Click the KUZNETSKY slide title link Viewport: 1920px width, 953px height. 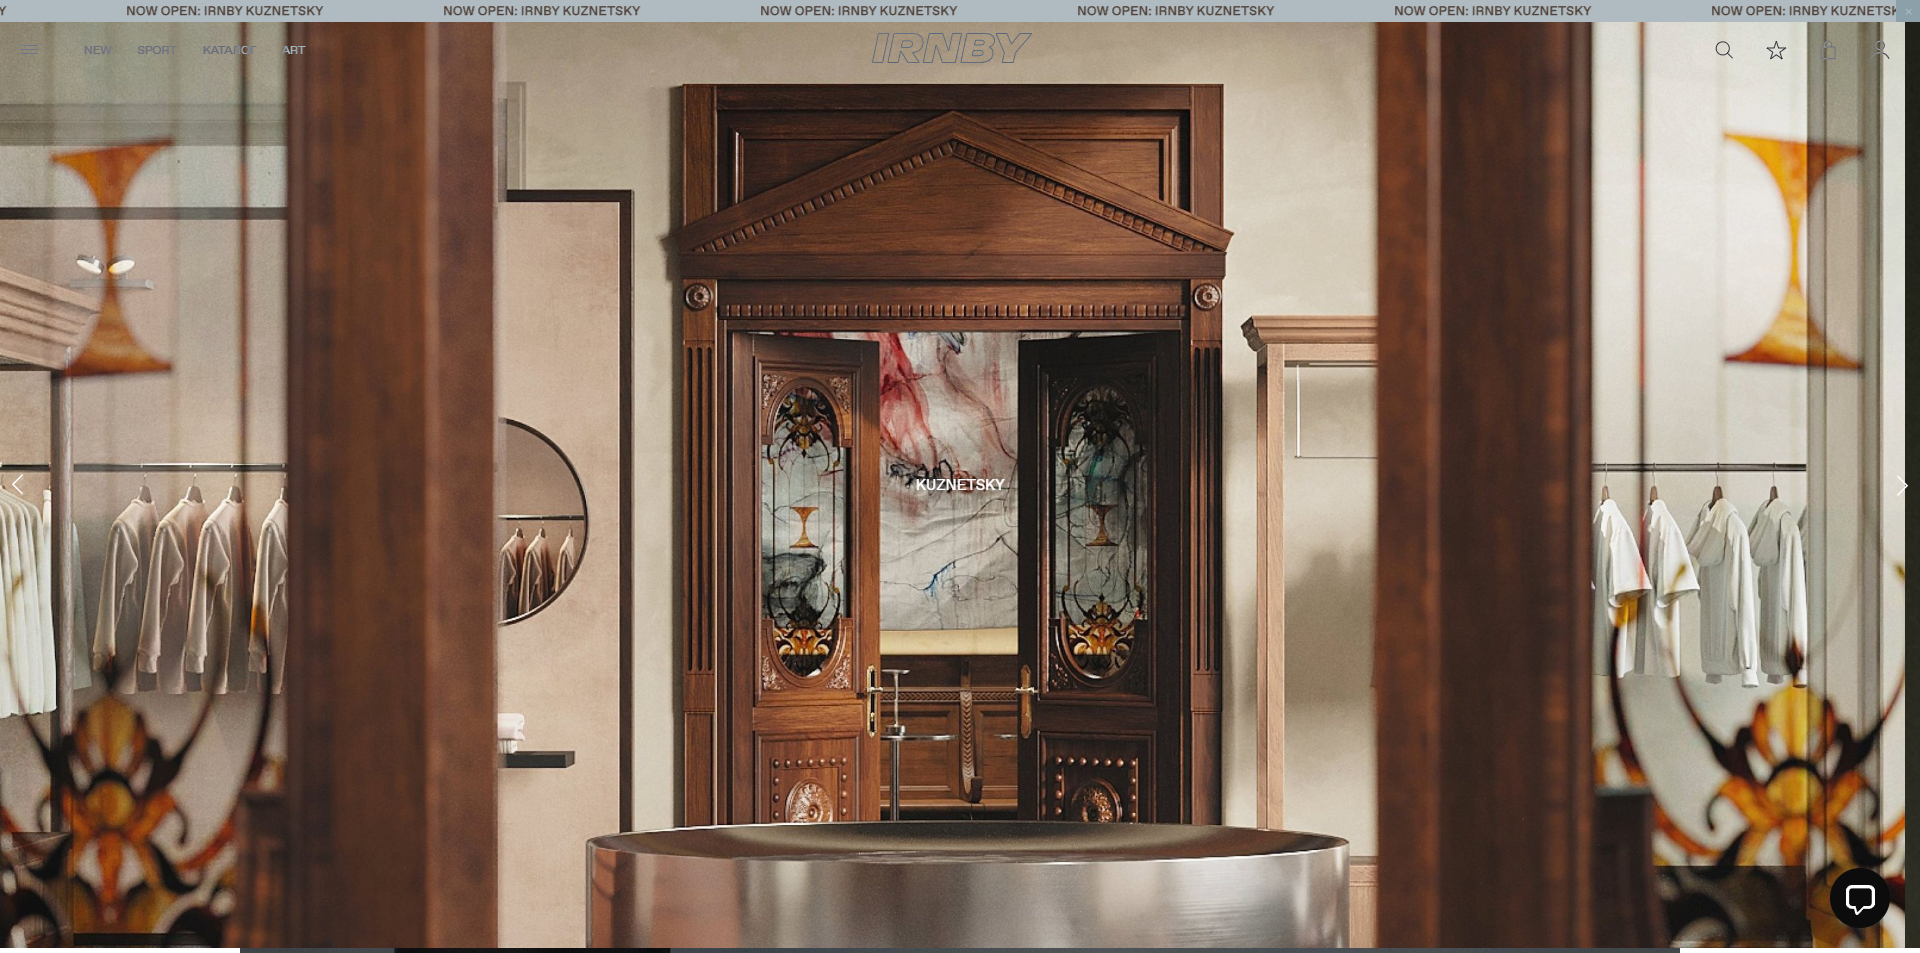click(959, 485)
